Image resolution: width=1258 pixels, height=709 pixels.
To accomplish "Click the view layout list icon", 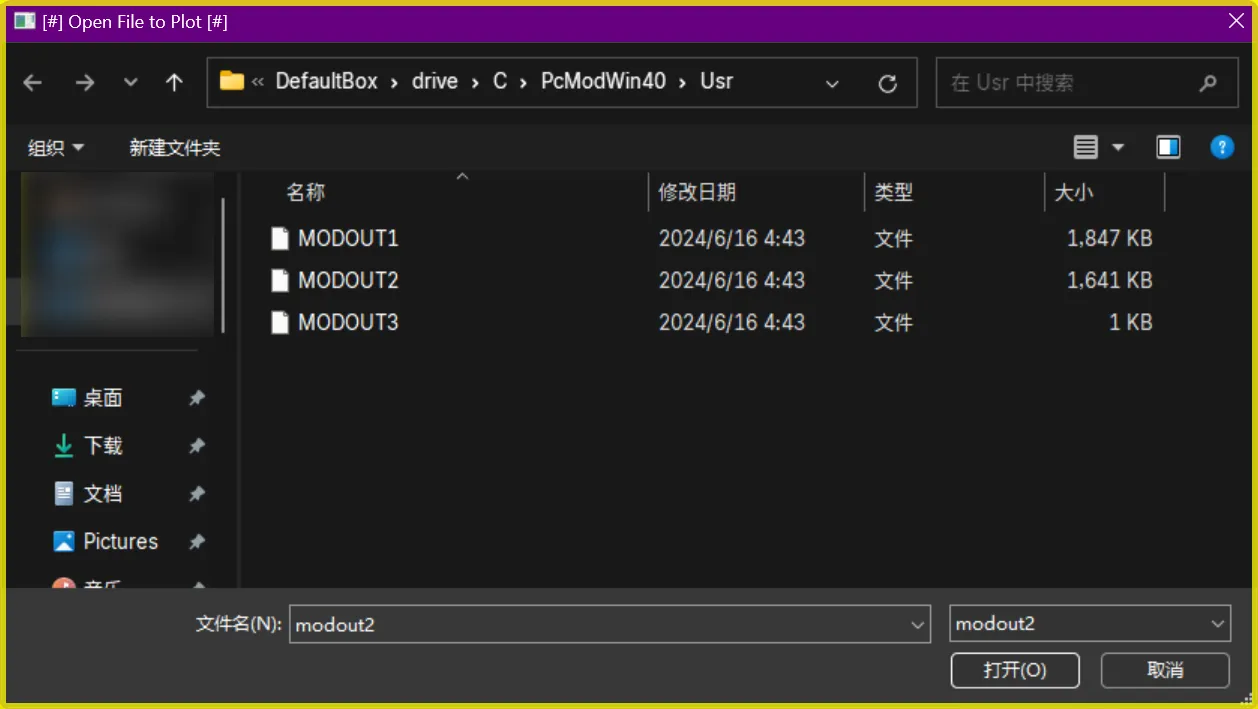I will 1085,148.
